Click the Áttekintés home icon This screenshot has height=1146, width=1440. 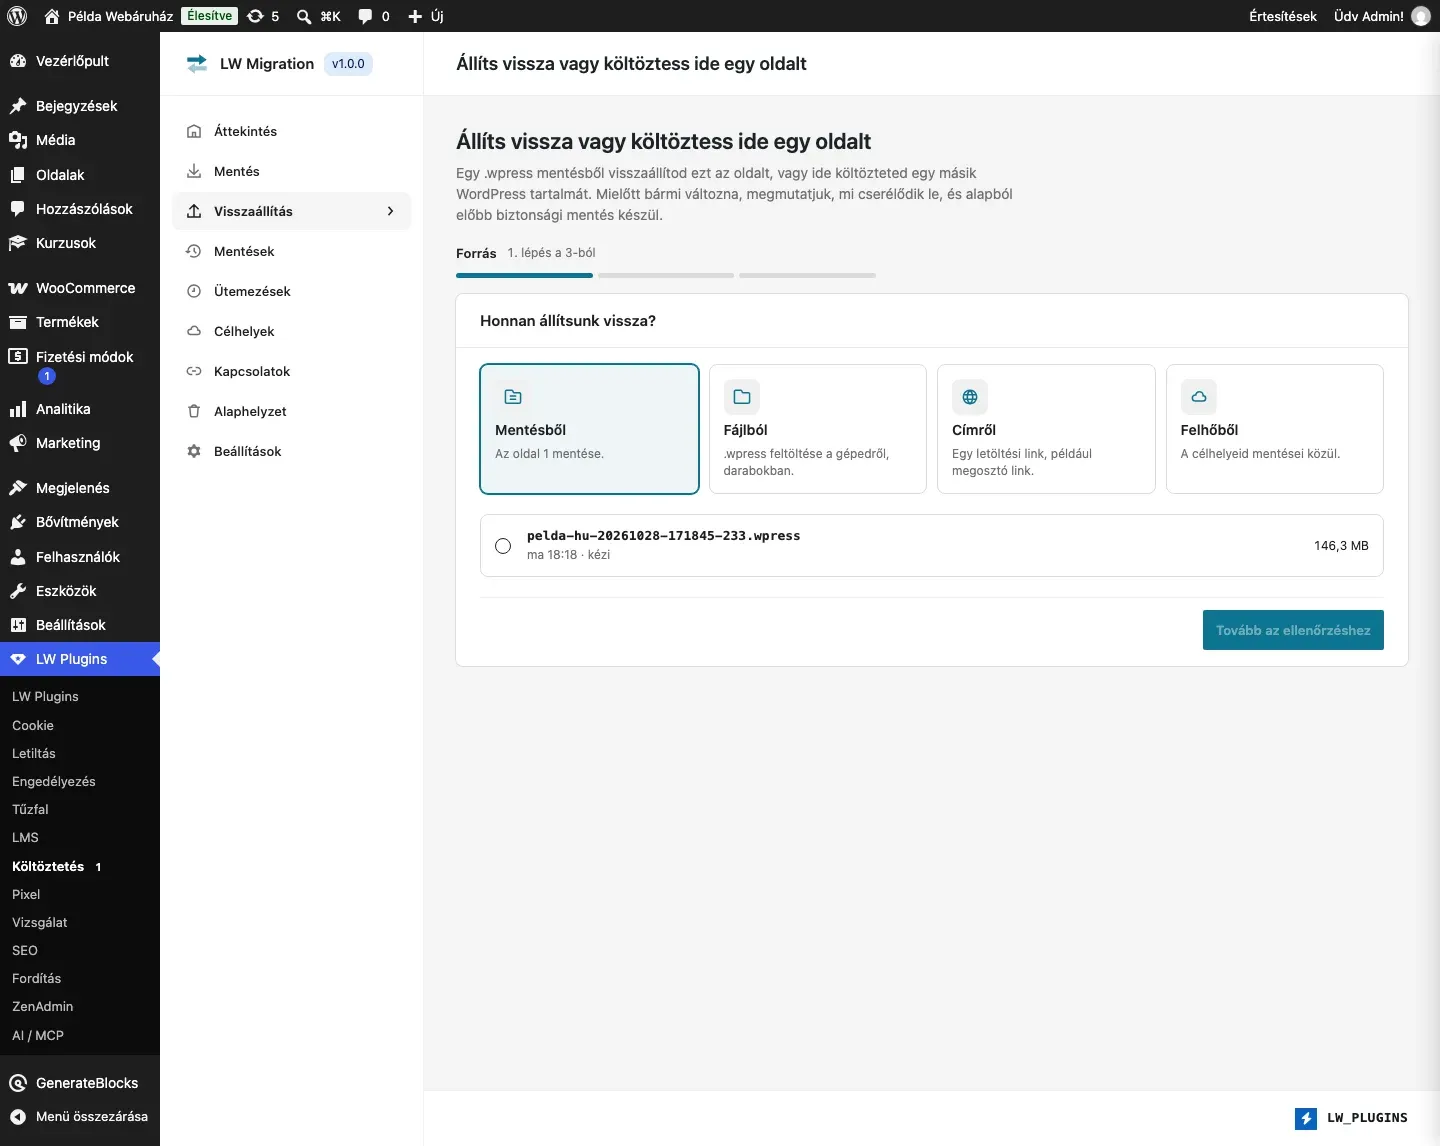click(x=194, y=131)
